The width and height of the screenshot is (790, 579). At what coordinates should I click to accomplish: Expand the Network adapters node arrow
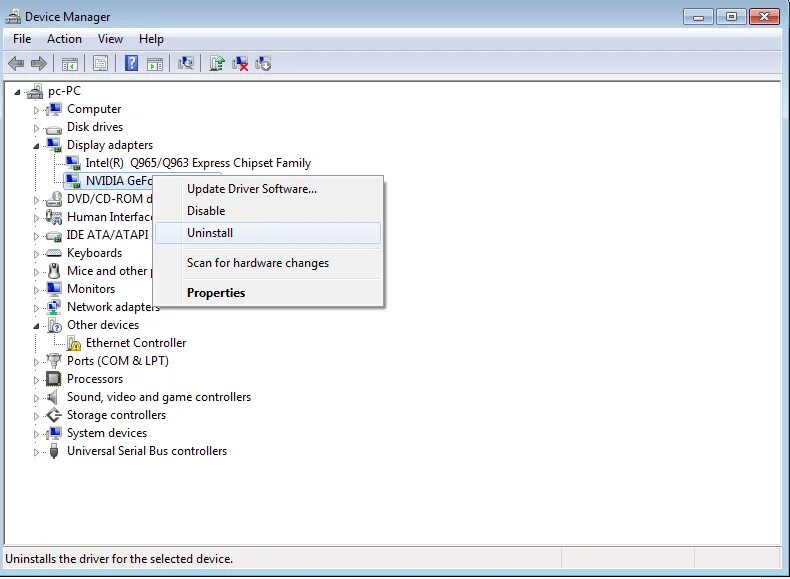tap(36, 308)
